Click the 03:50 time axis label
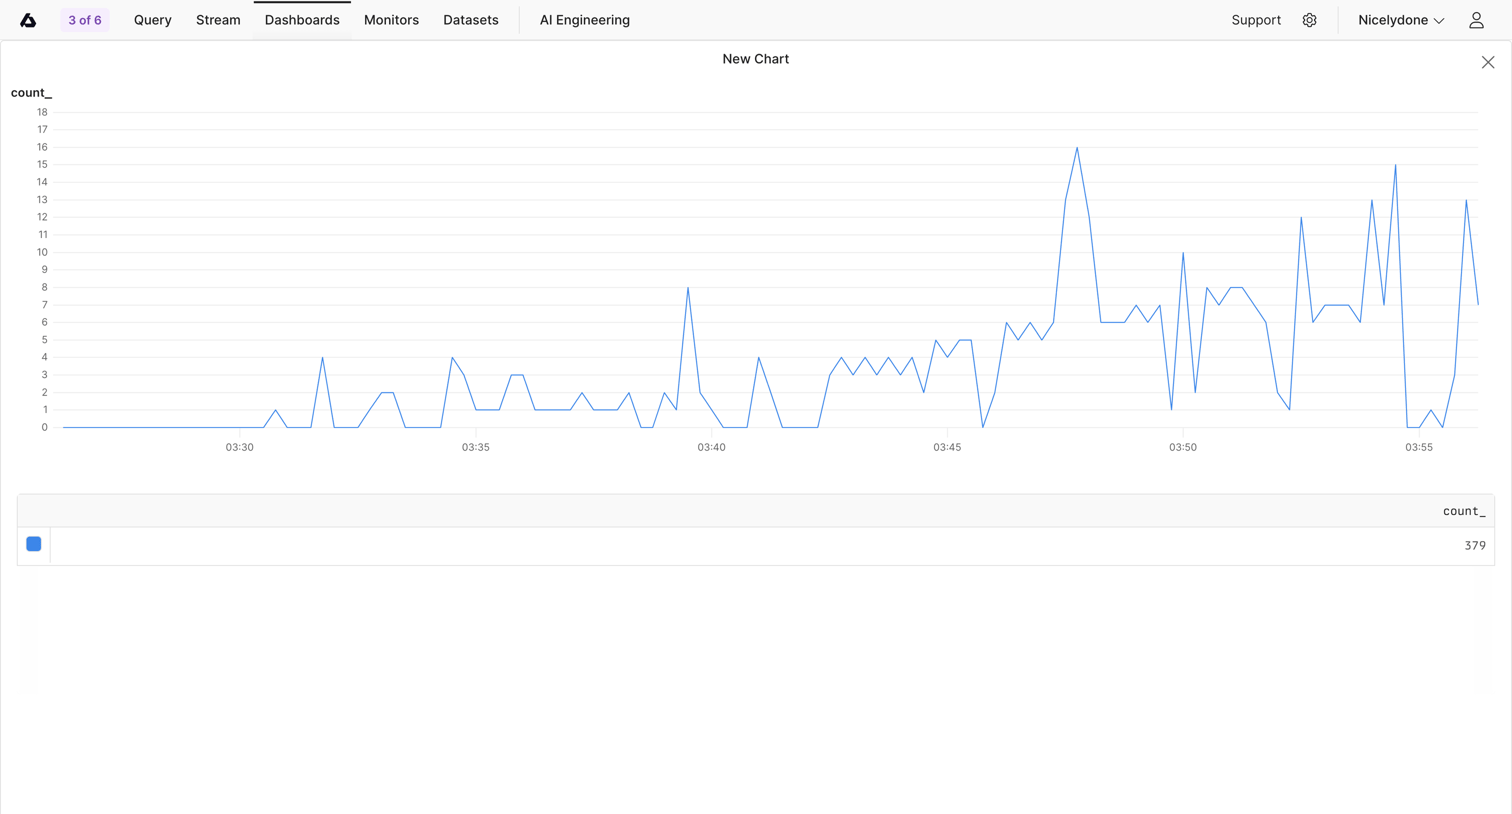The width and height of the screenshot is (1512, 814). (1183, 447)
